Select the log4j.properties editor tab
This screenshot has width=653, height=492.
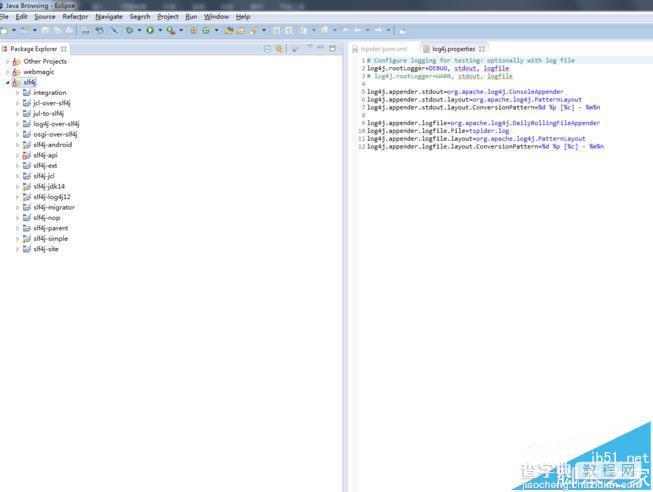click(454, 49)
